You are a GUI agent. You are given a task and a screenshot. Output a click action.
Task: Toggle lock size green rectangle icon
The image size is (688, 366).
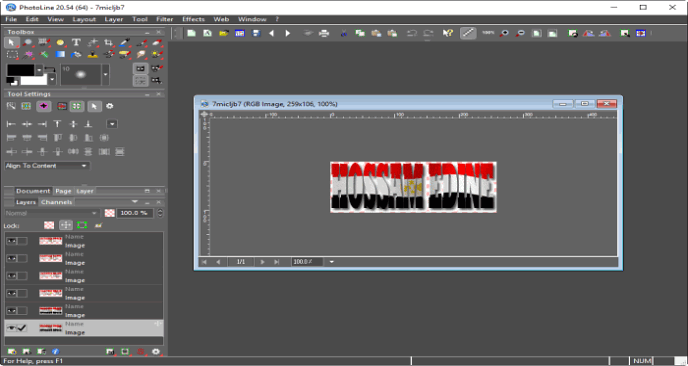tap(82, 225)
